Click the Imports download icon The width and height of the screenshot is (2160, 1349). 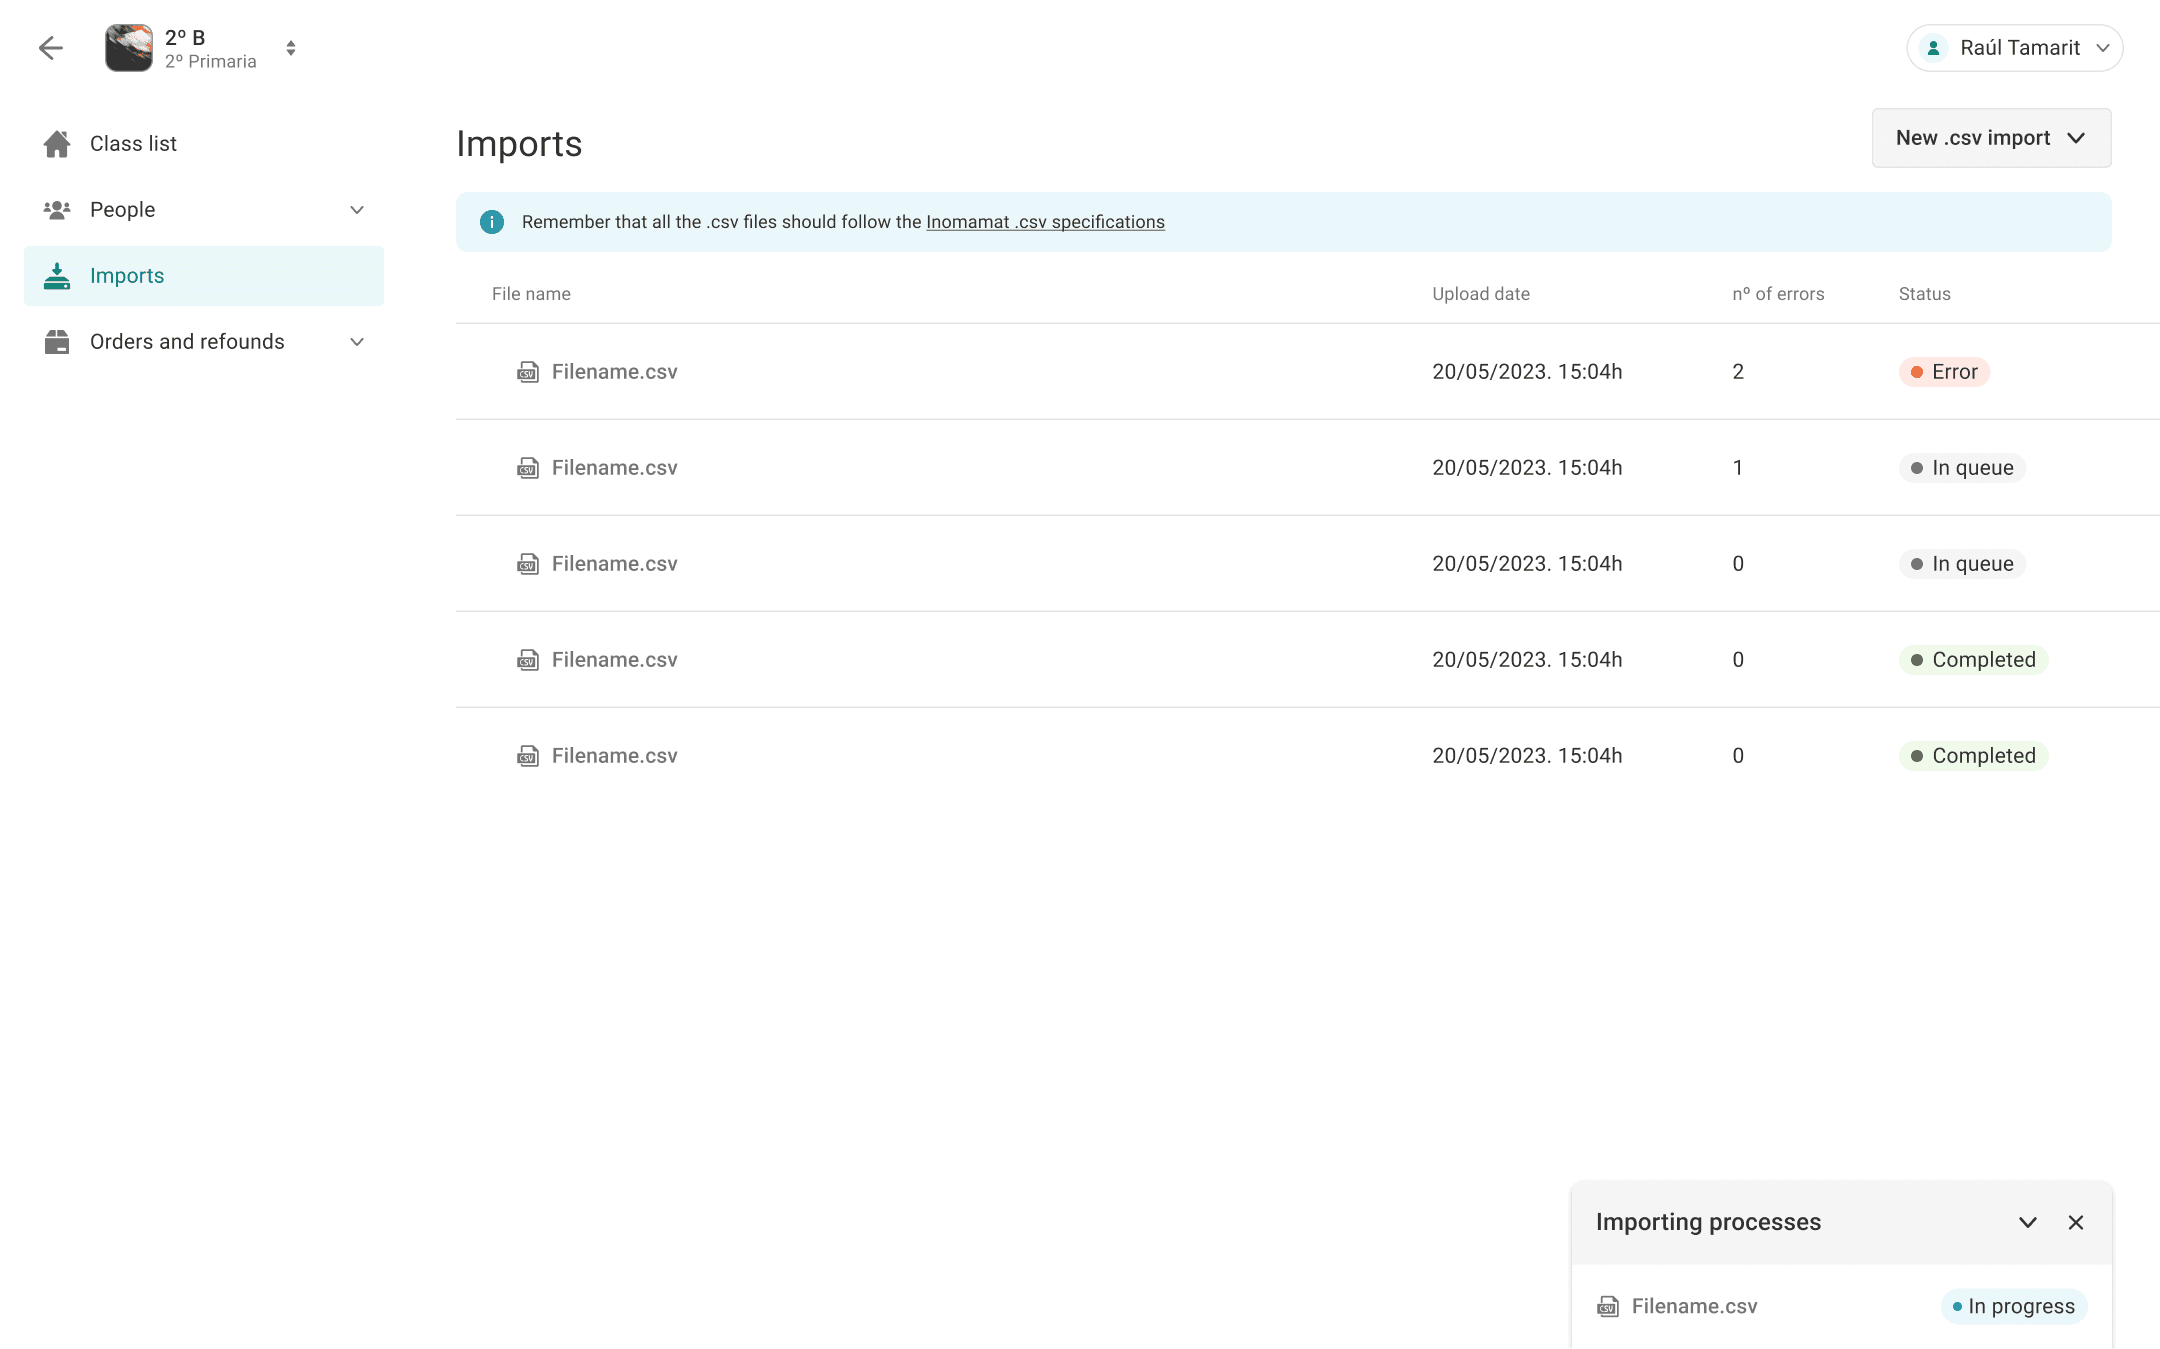tap(57, 276)
